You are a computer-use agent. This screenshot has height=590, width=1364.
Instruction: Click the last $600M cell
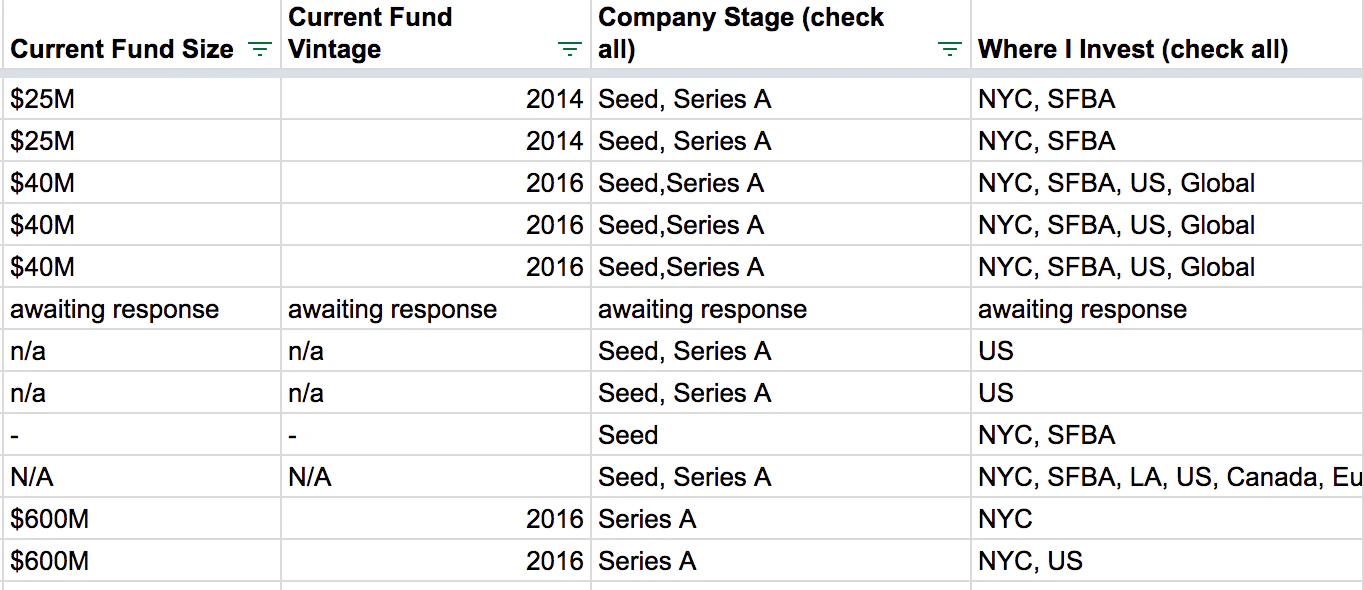tap(45, 561)
